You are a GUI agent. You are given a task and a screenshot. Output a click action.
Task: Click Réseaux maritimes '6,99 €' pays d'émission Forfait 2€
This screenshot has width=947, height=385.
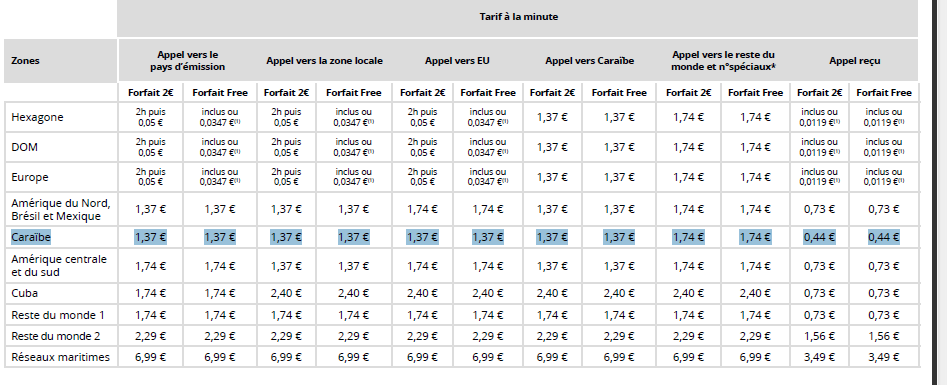pyautogui.click(x=150, y=357)
